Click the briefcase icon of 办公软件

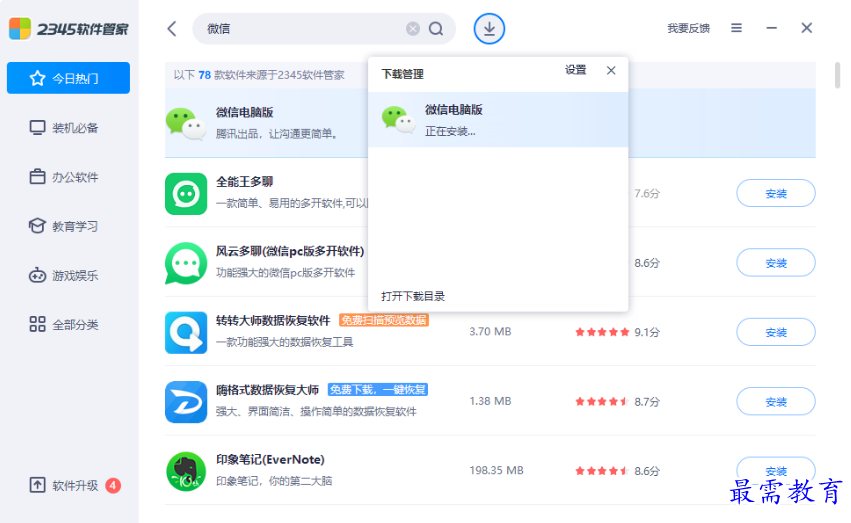tap(37, 177)
